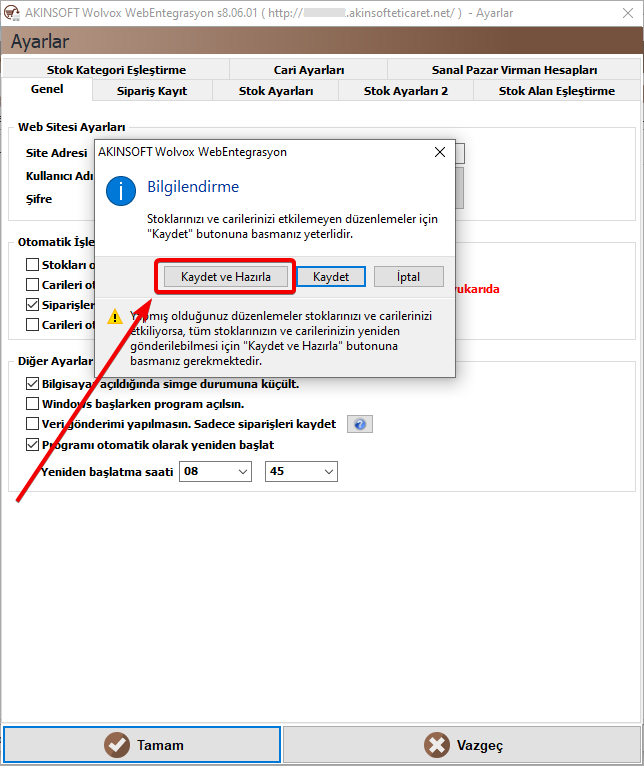The width and height of the screenshot is (644, 766).
Task: Check Veri gönderimi yapılmasın option
Action: coord(32,424)
